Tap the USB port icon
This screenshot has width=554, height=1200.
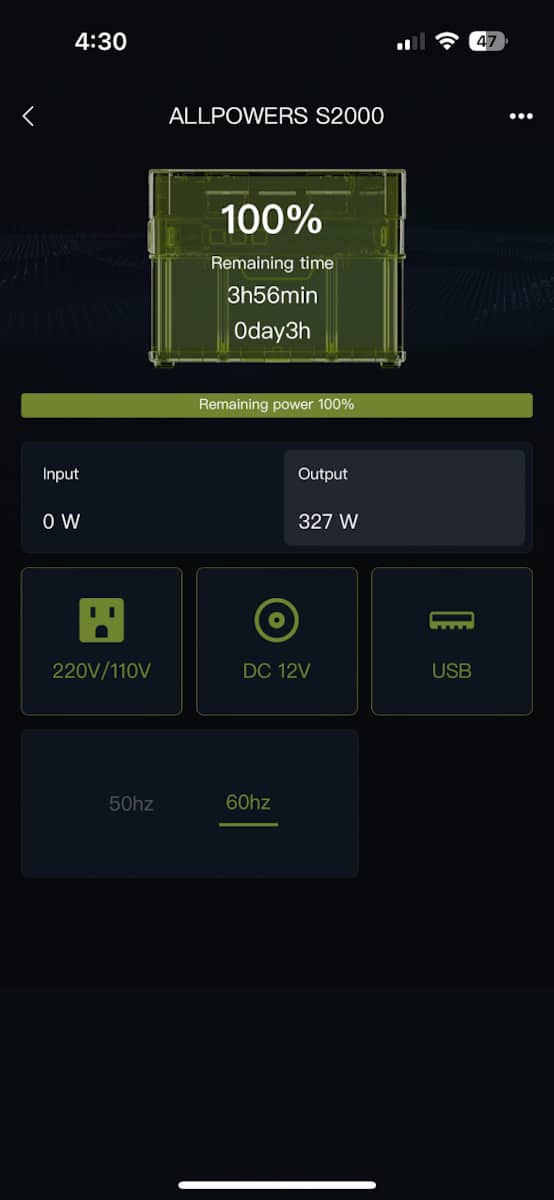[x=452, y=621]
